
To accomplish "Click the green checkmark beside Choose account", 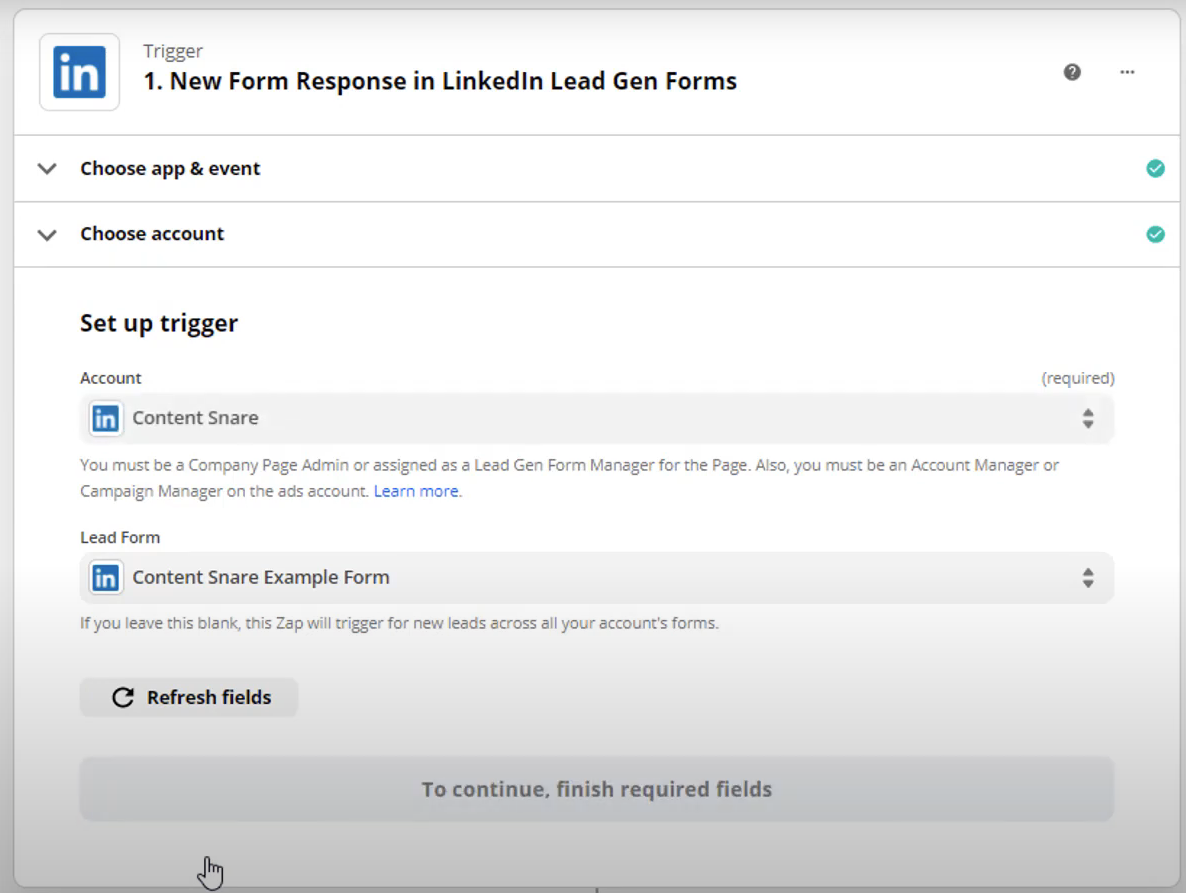I will [x=1155, y=234].
